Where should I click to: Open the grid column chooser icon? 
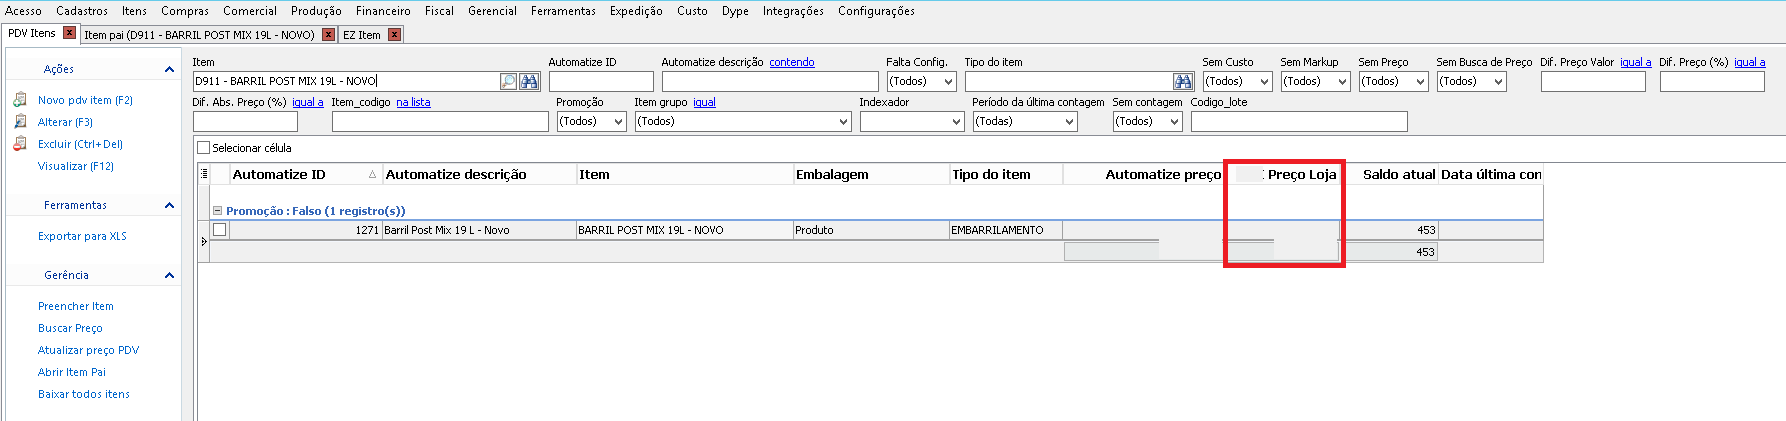pyautogui.click(x=204, y=174)
